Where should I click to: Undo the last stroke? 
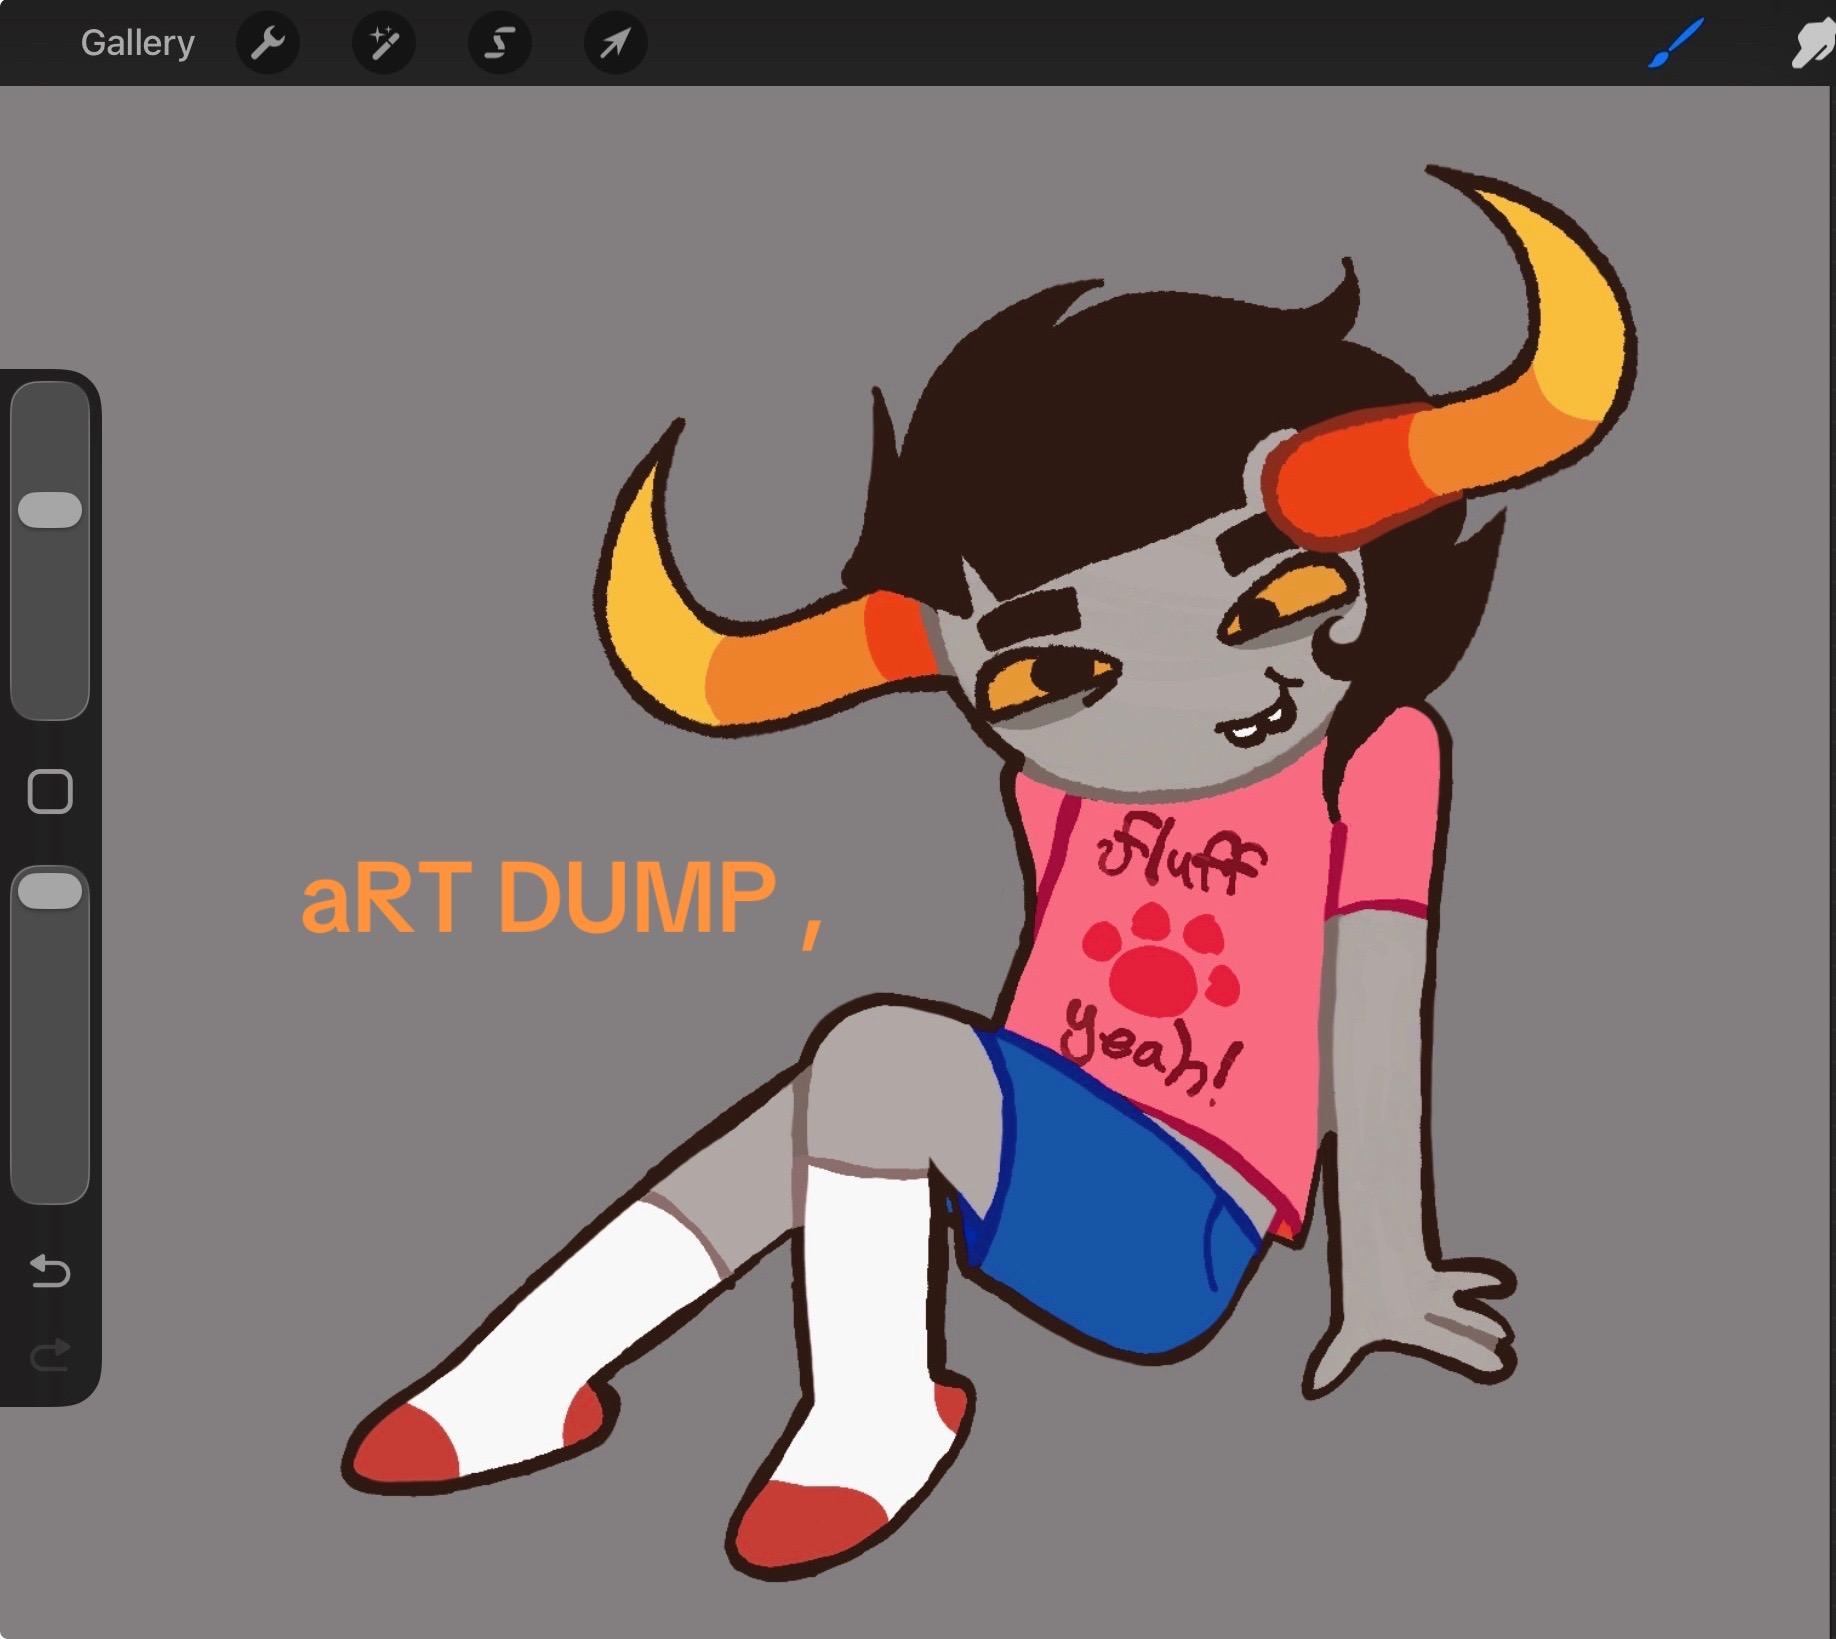coord(50,1271)
